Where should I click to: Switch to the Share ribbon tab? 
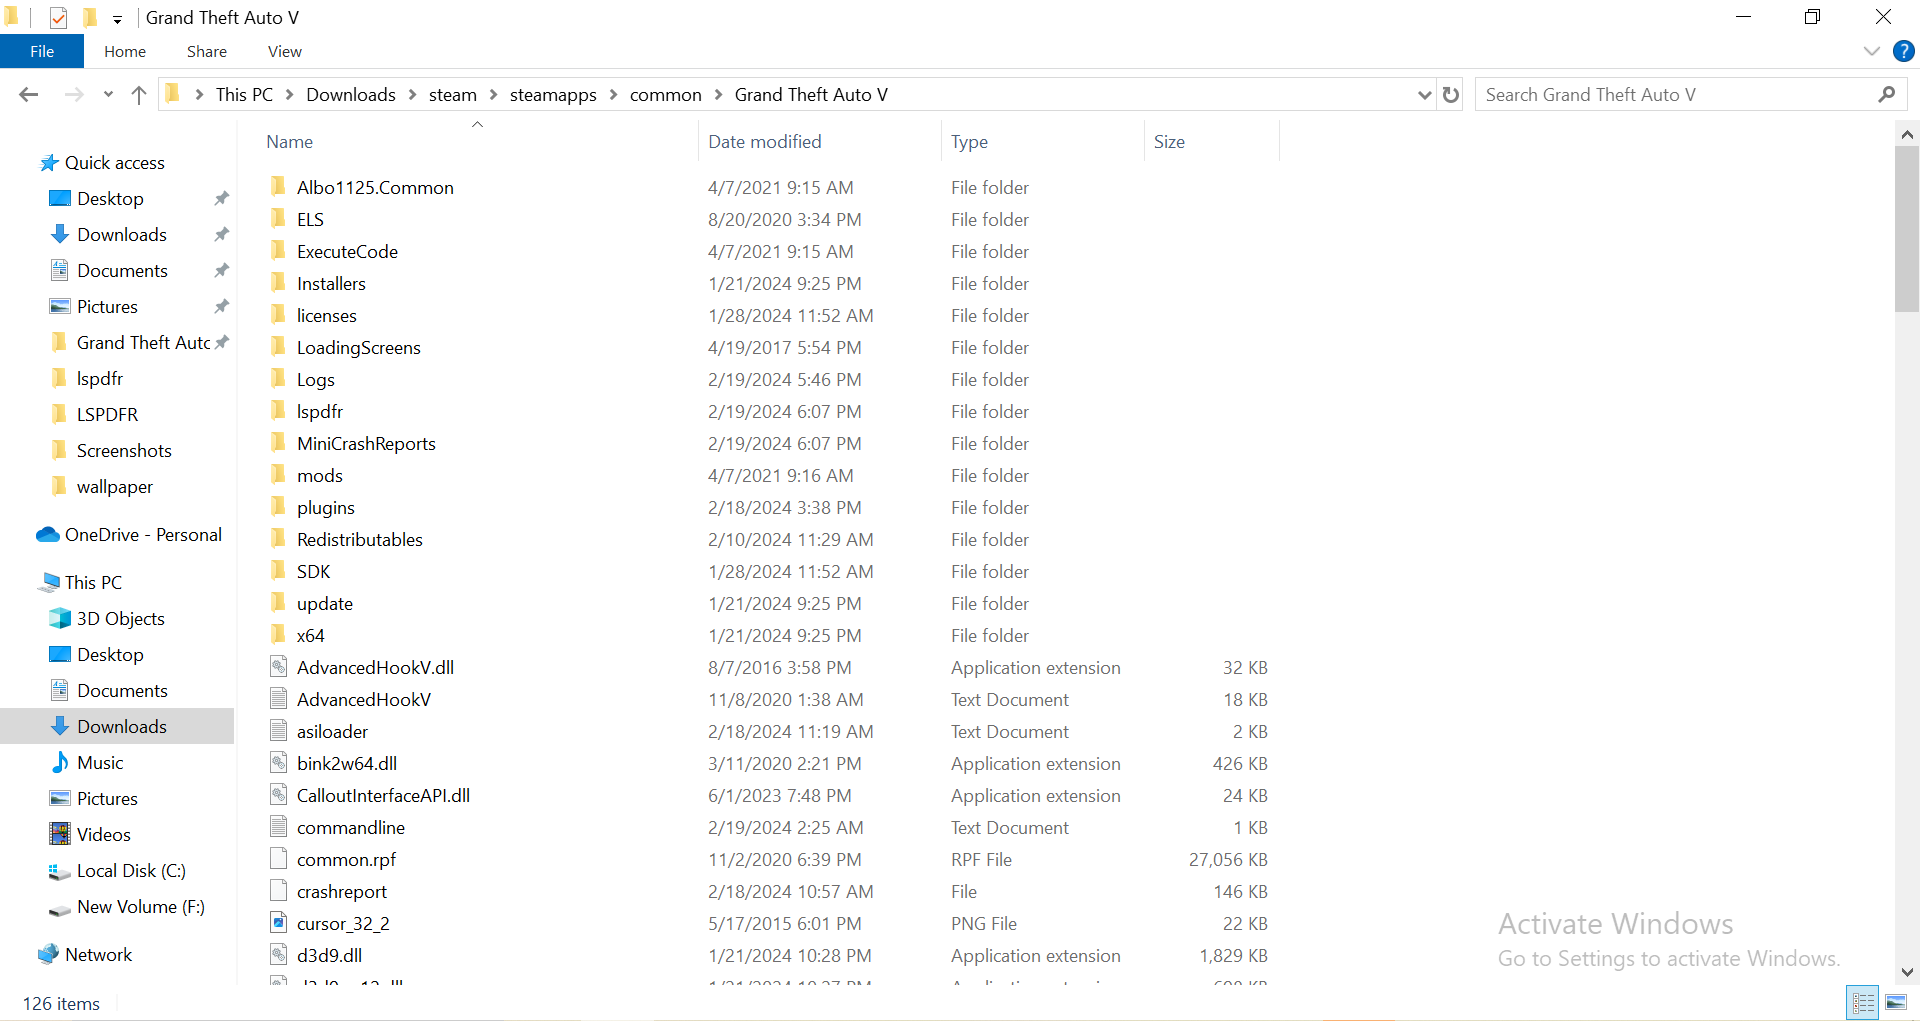click(207, 51)
